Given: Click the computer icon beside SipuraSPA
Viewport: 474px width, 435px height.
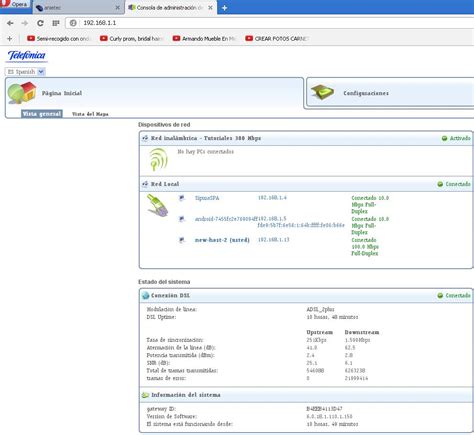Looking at the screenshot, I should pyautogui.click(x=182, y=198).
